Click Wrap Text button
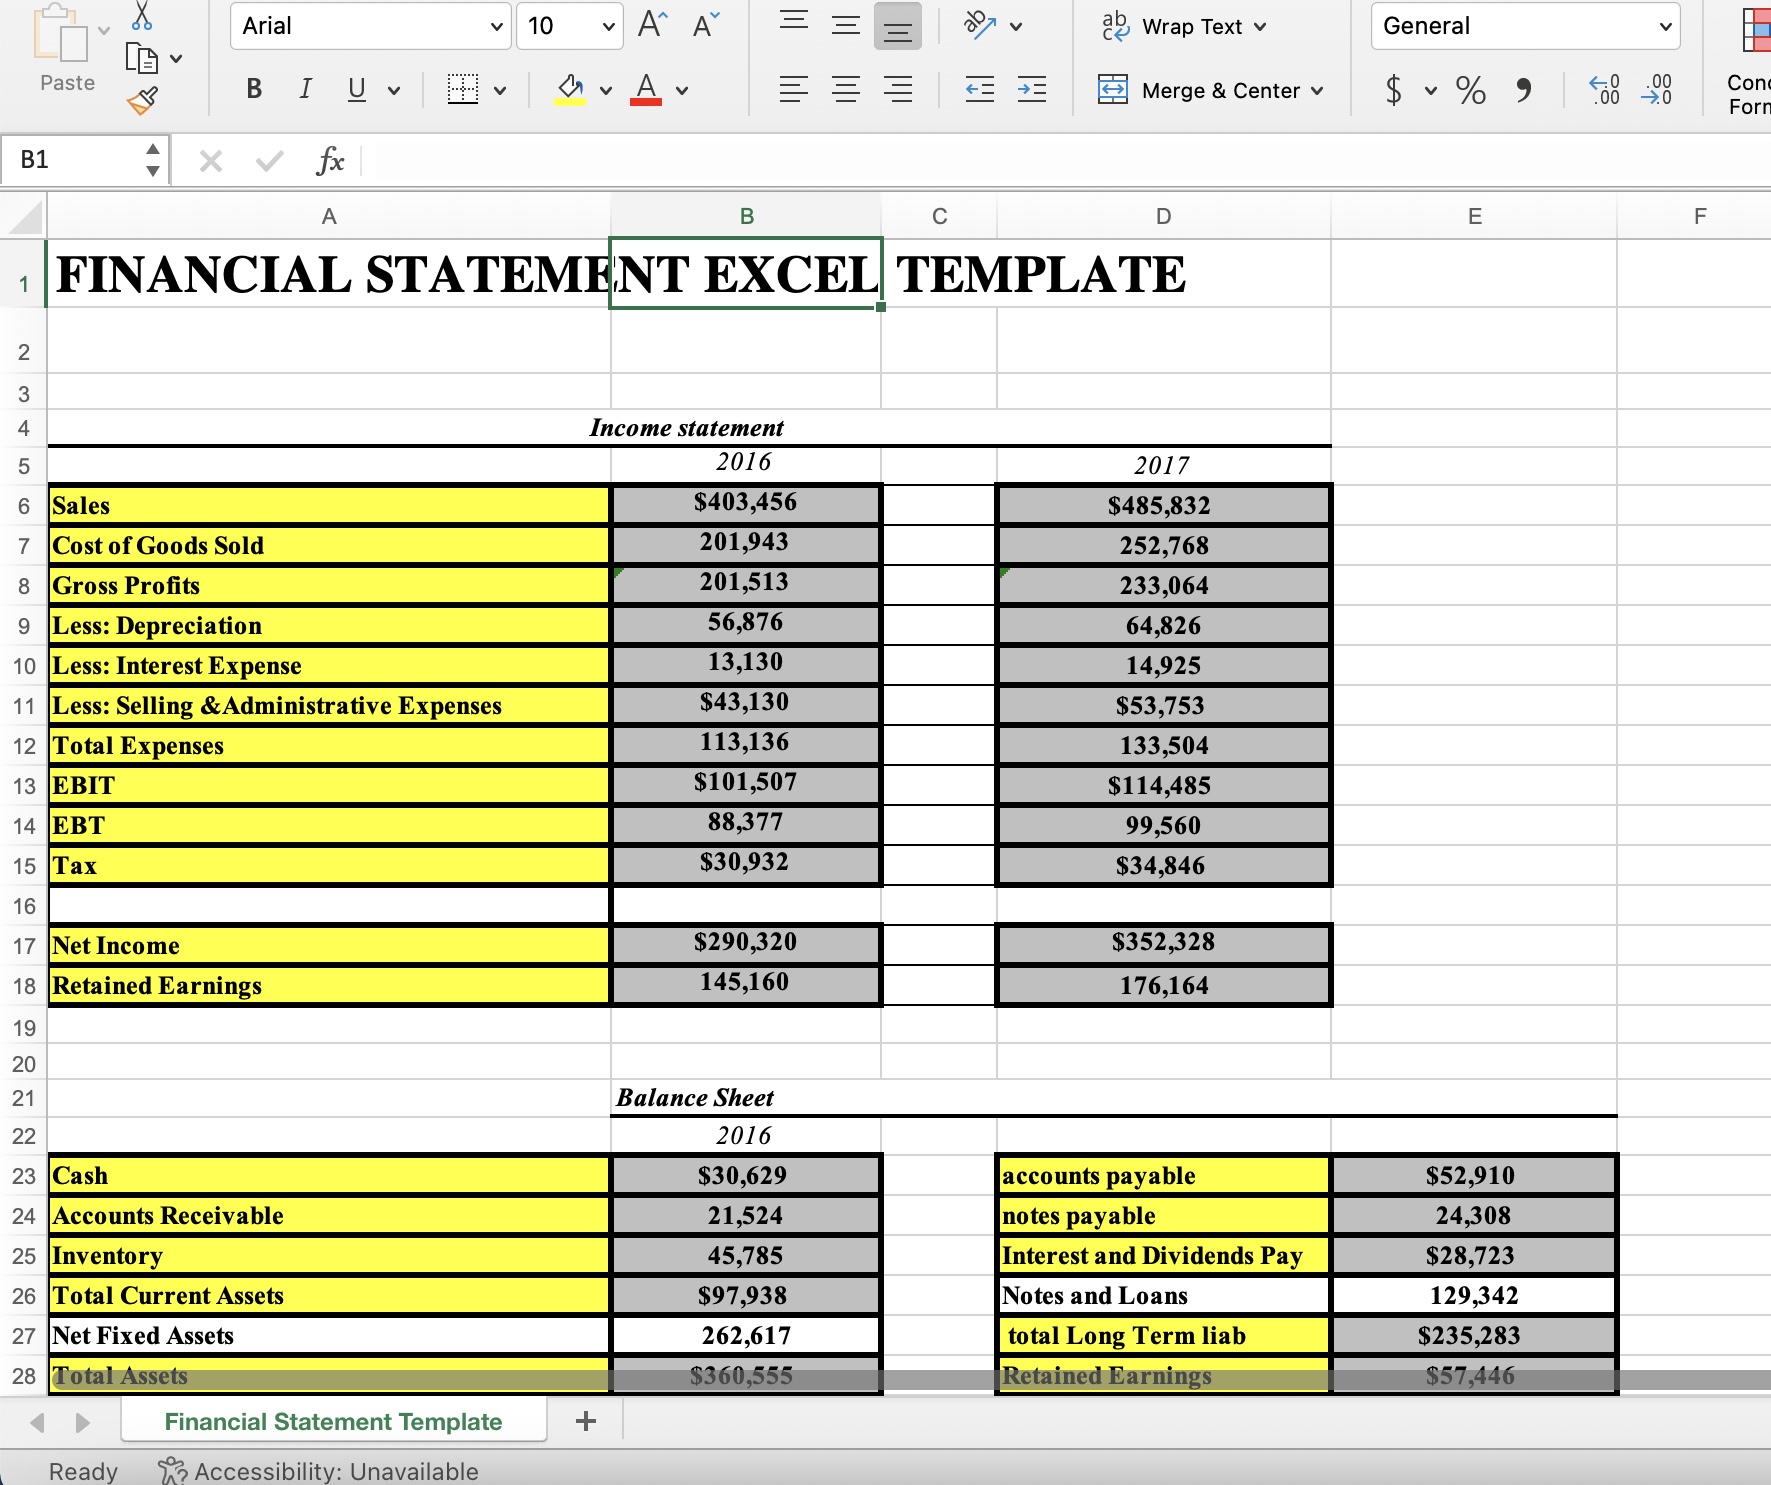 1172,26
